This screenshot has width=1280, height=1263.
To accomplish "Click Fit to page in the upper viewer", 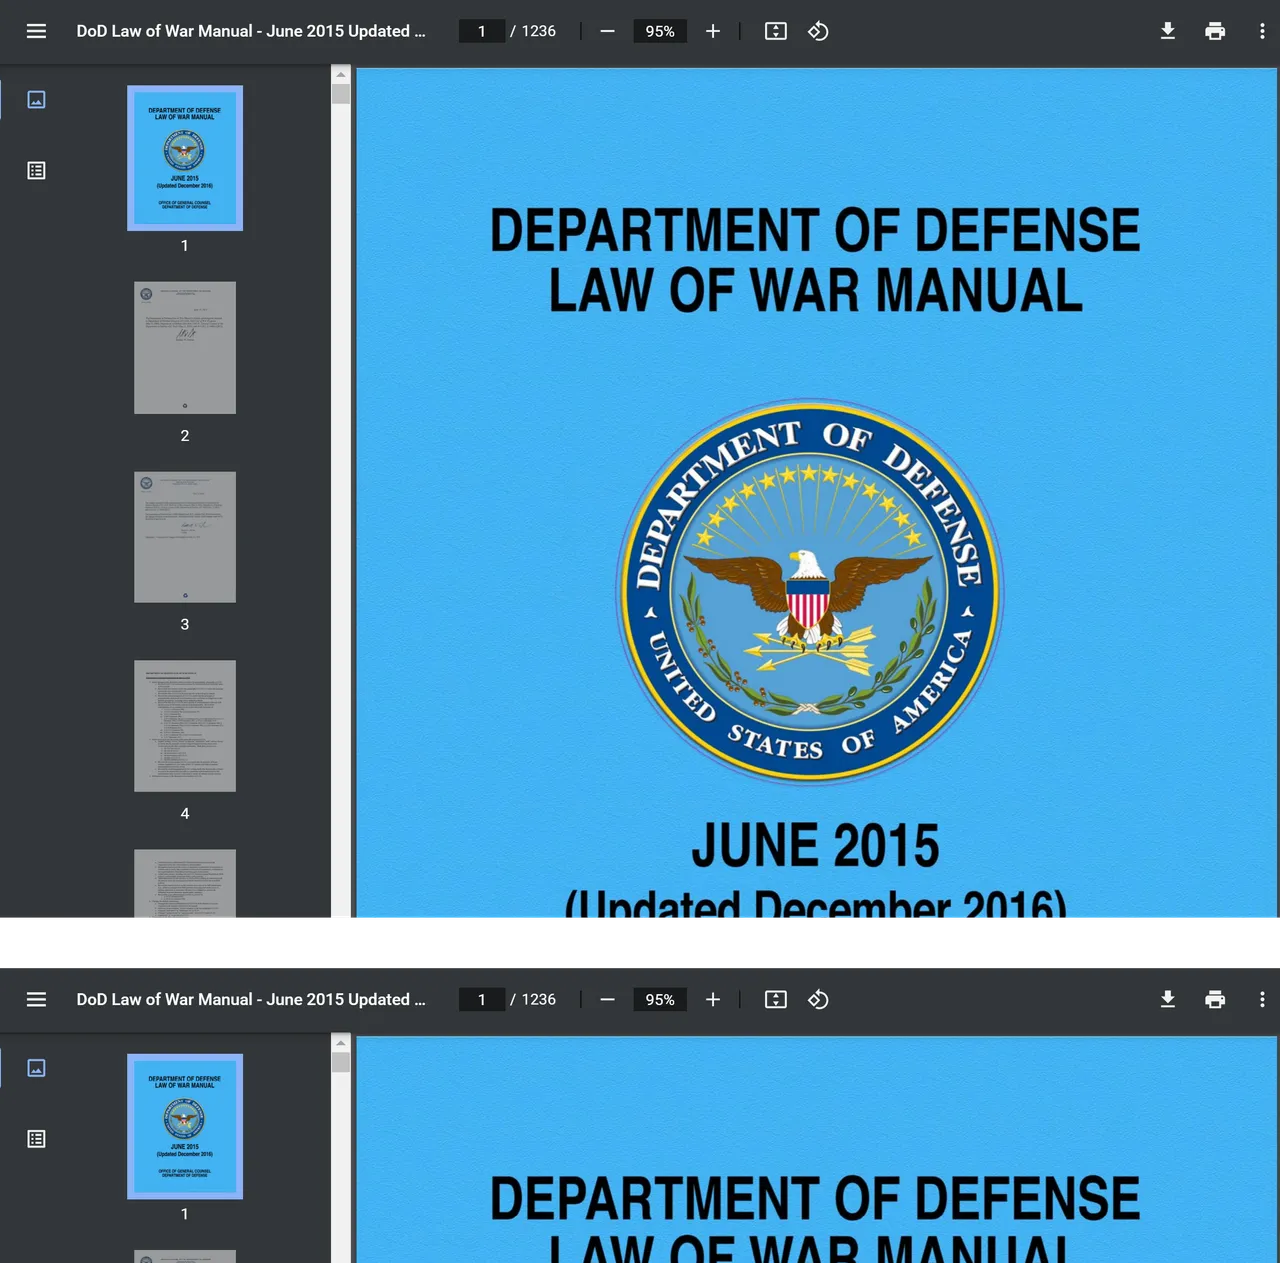I will (x=776, y=31).
